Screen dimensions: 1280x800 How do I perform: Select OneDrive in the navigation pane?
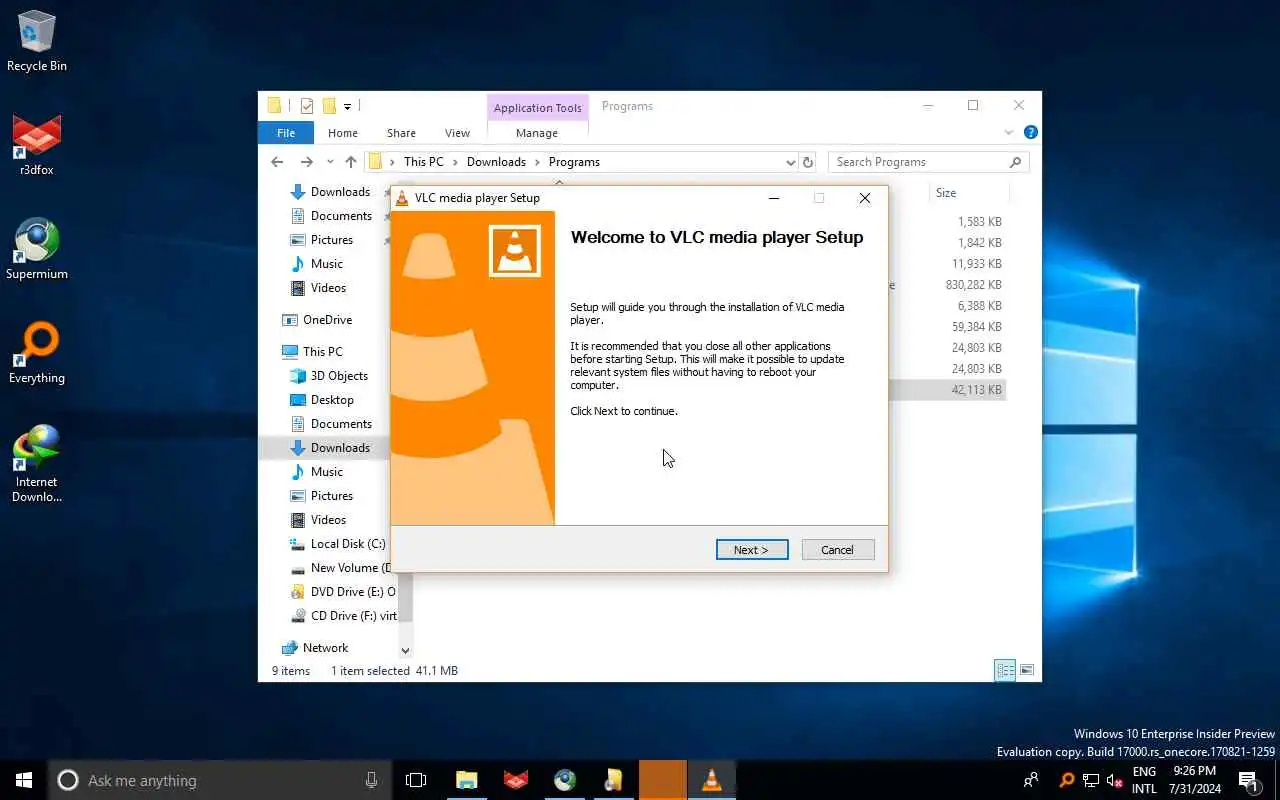tap(327, 320)
